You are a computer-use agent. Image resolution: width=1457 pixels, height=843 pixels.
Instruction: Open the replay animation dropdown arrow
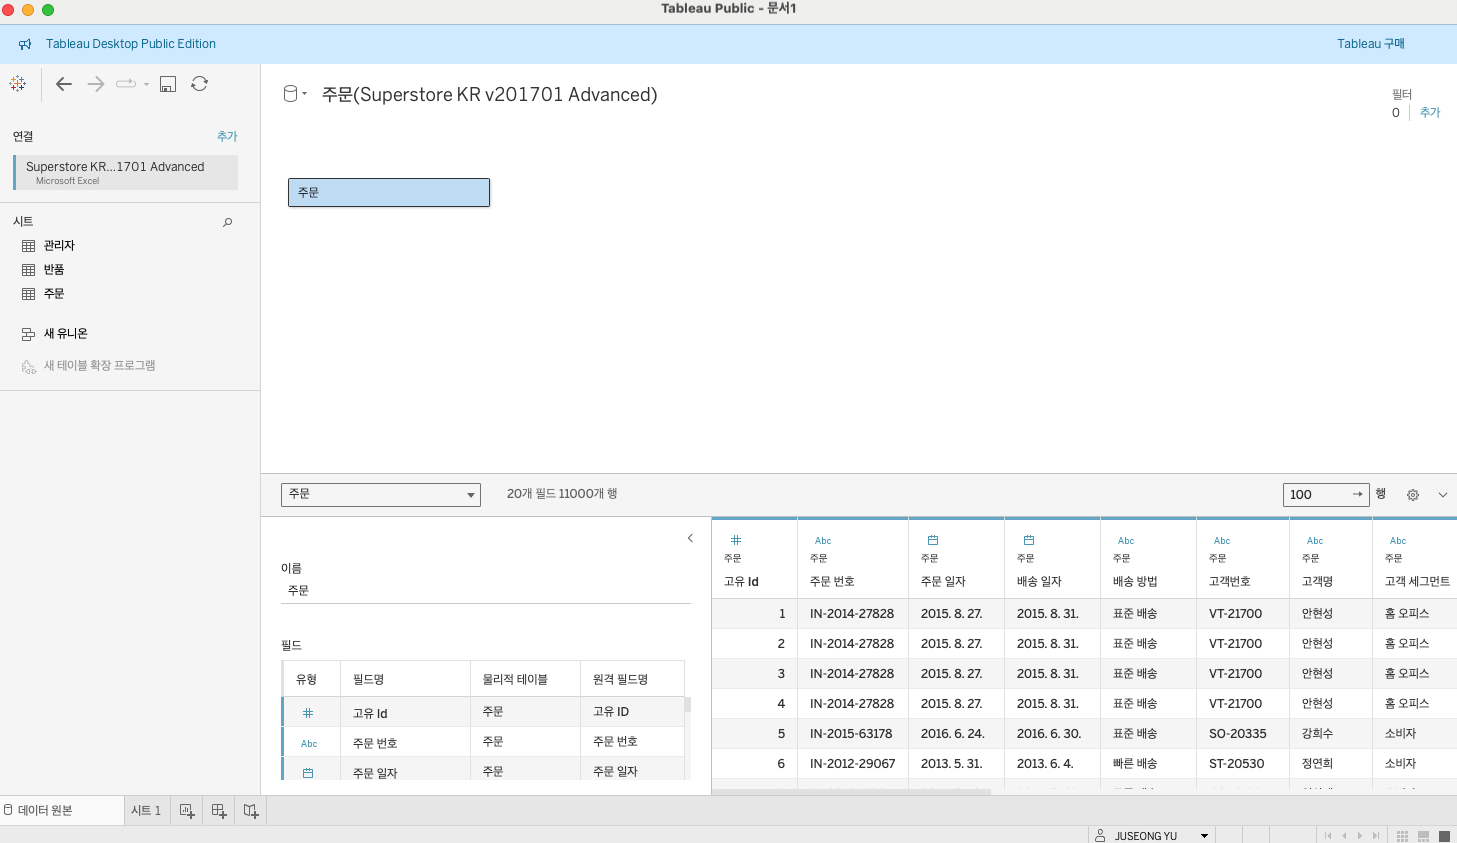[146, 84]
